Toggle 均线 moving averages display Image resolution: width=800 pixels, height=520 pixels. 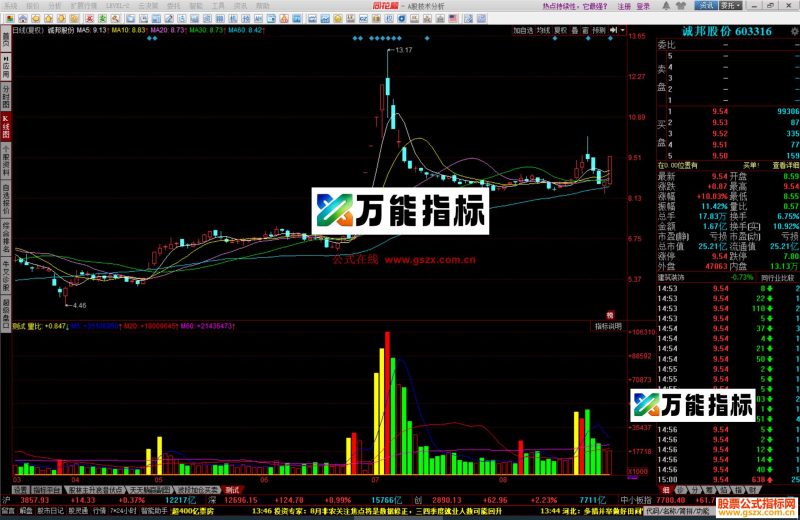(x=544, y=31)
